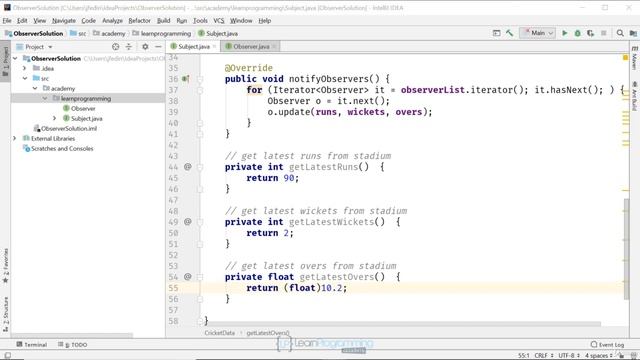Image resolution: width=640 pixels, height=360 pixels.
Task: Collapse the src folder
Action: click(x=24, y=78)
